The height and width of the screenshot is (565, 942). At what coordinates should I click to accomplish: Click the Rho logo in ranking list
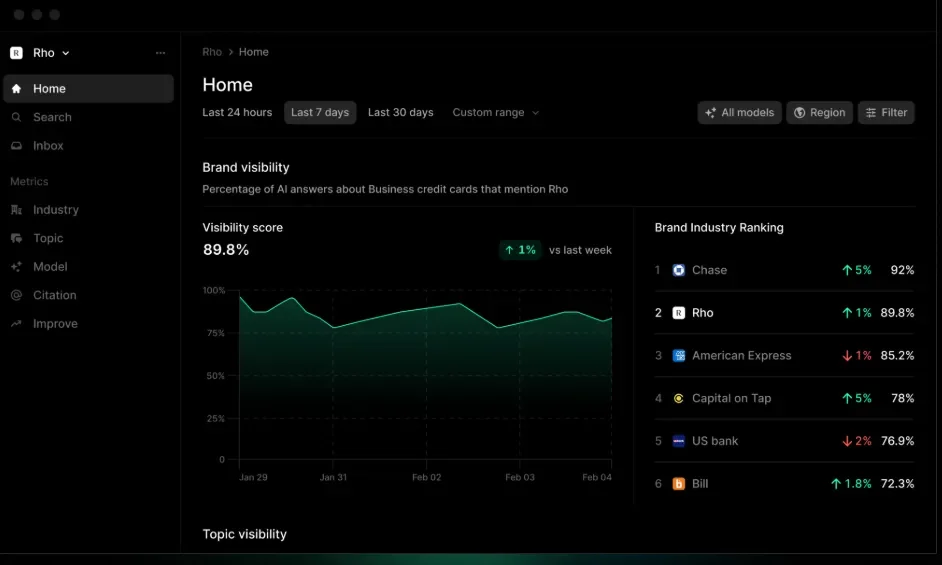(x=679, y=313)
